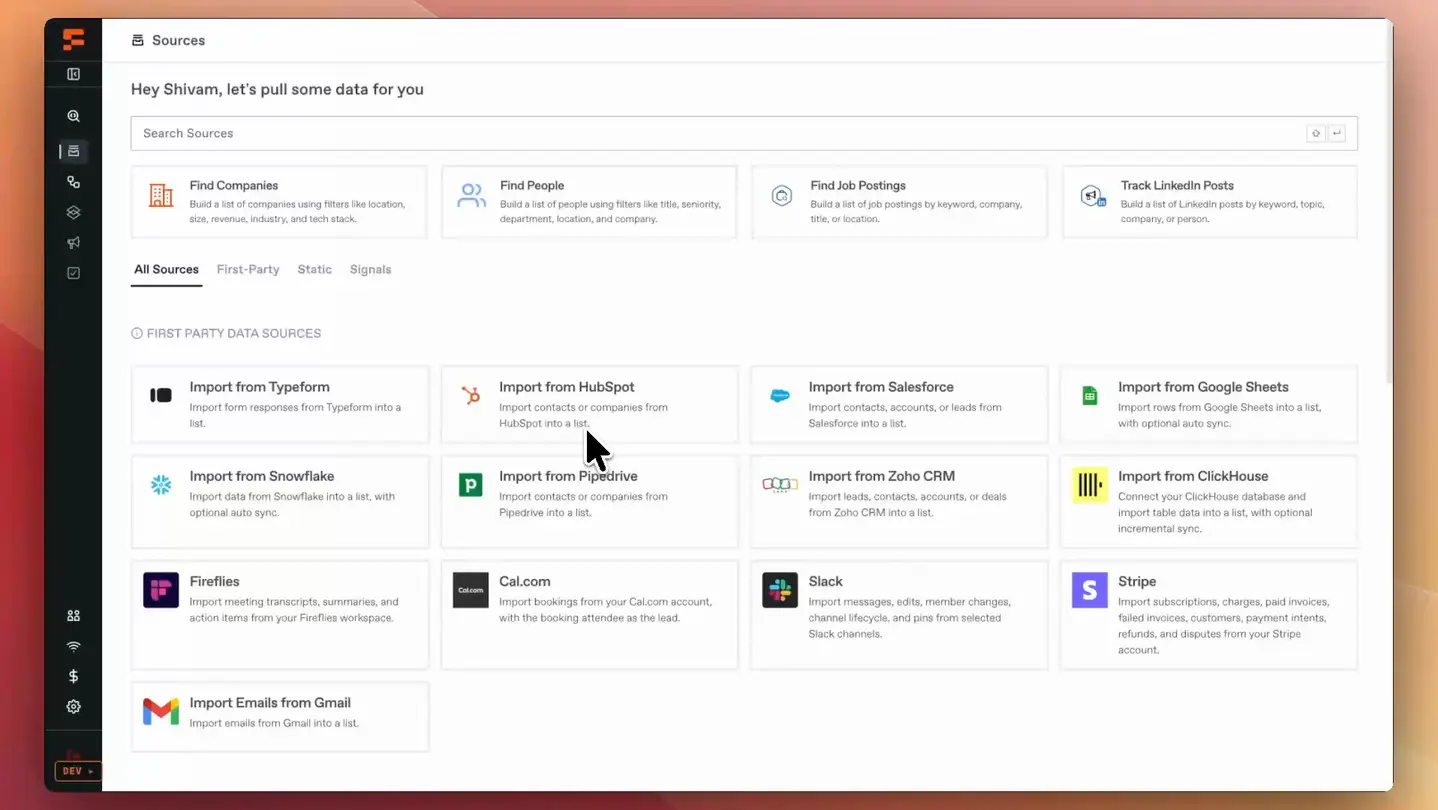Switch to the First-Party tab
Image resolution: width=1438 pixels, height=810 pixels.
[x=248, y=270]
